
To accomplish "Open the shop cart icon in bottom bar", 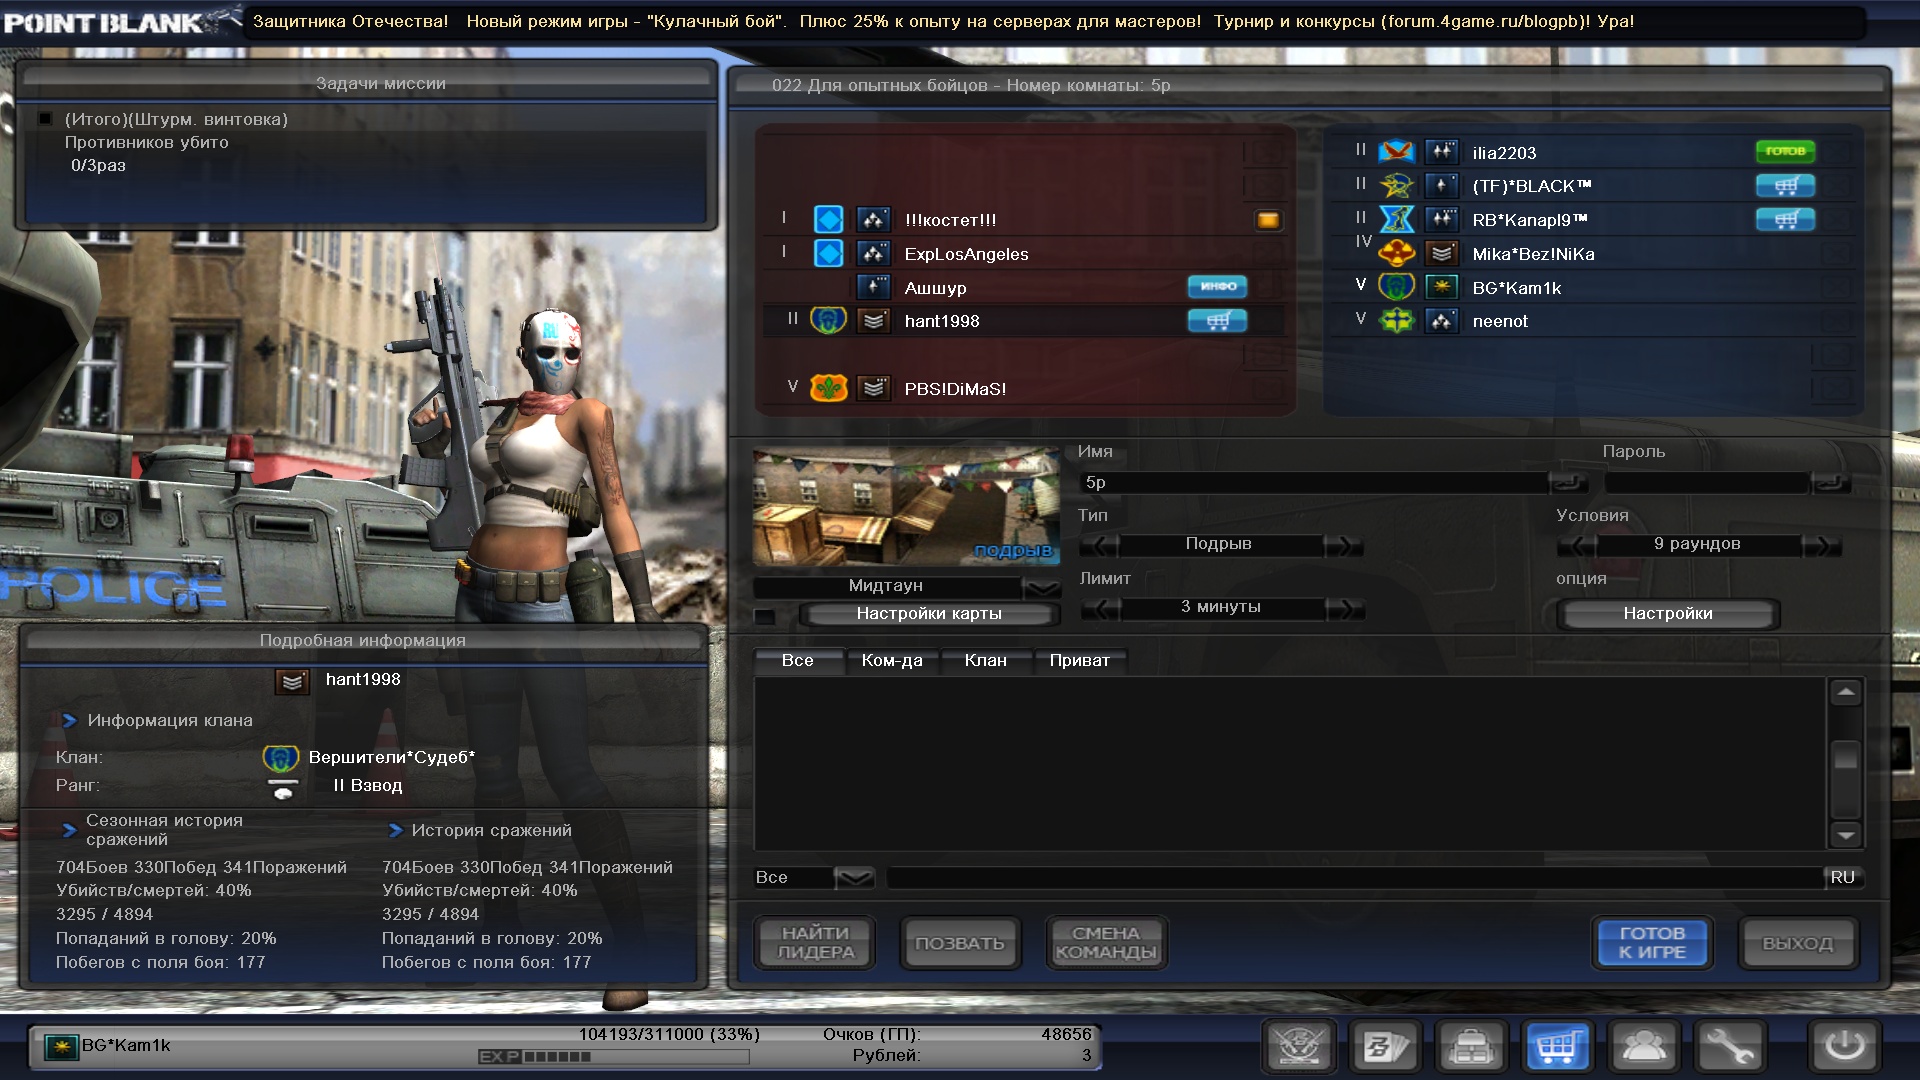I will point(1558,1047).
